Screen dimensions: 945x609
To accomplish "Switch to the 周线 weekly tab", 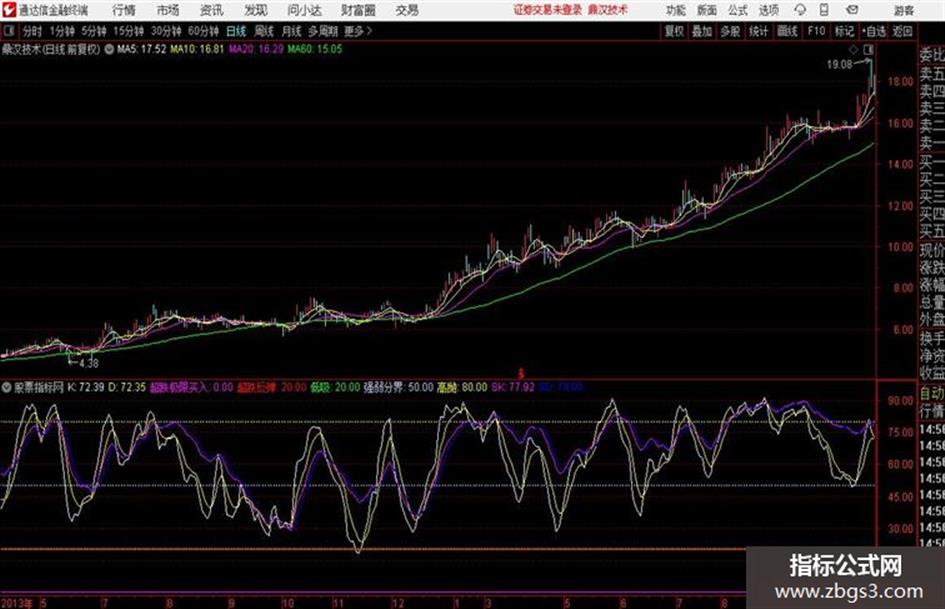I will (x=263, y=31).
